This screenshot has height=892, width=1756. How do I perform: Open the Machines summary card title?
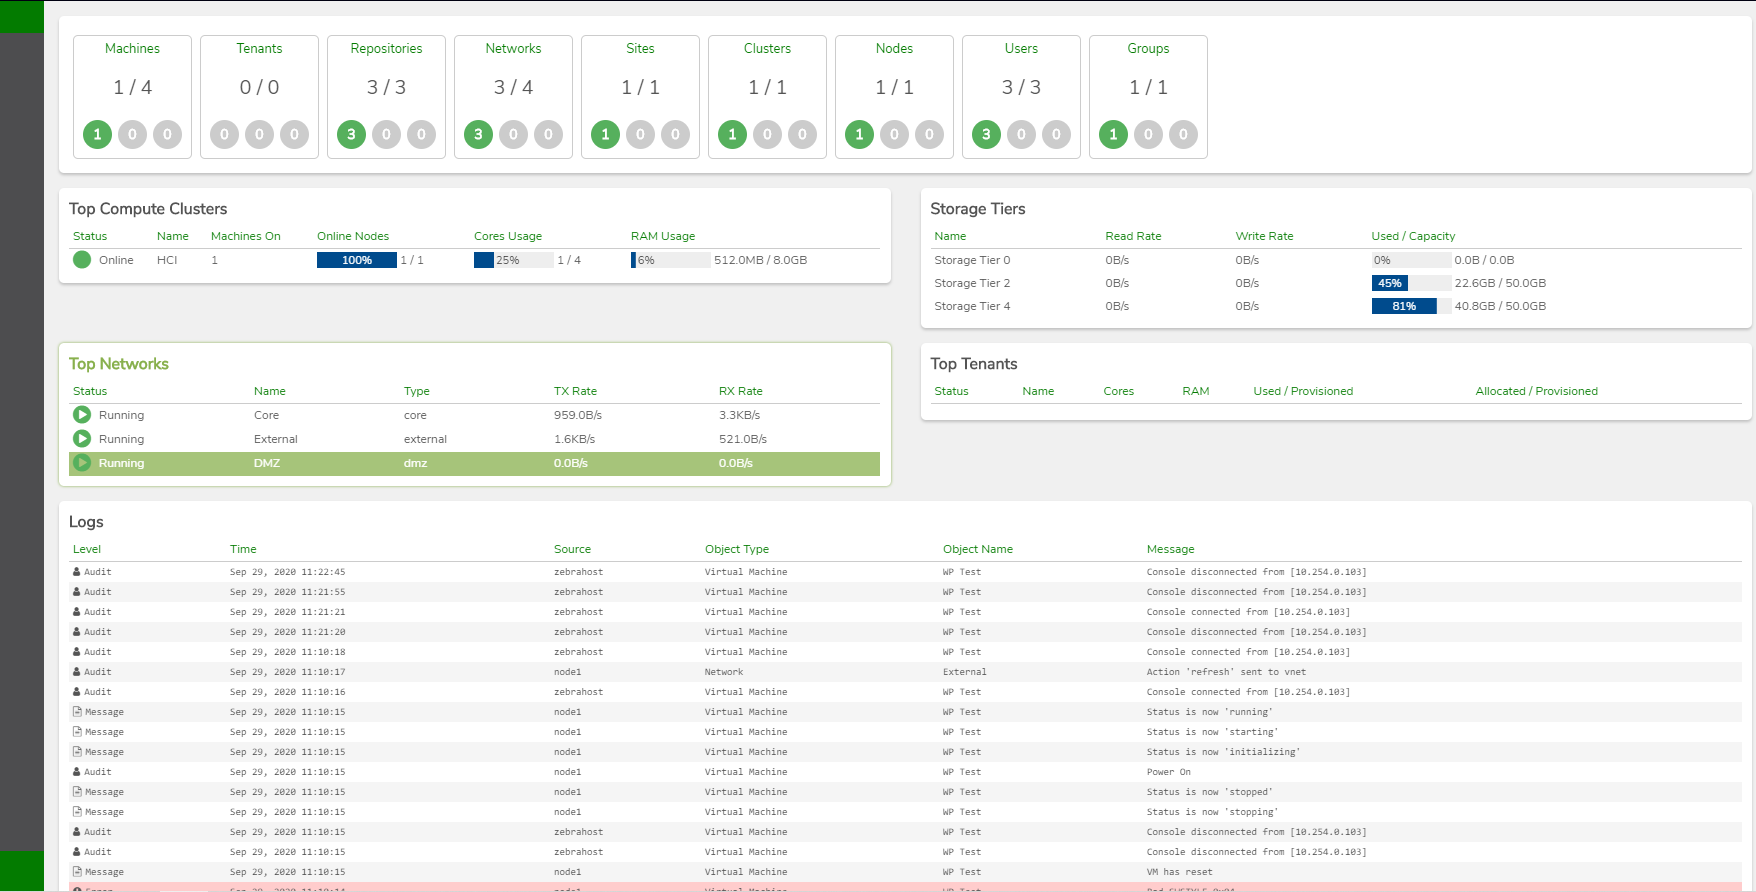click(132, 48)
